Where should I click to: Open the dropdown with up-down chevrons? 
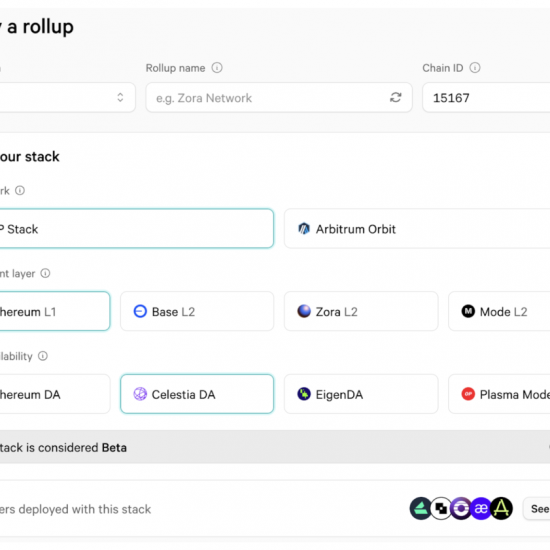[67, 98]
